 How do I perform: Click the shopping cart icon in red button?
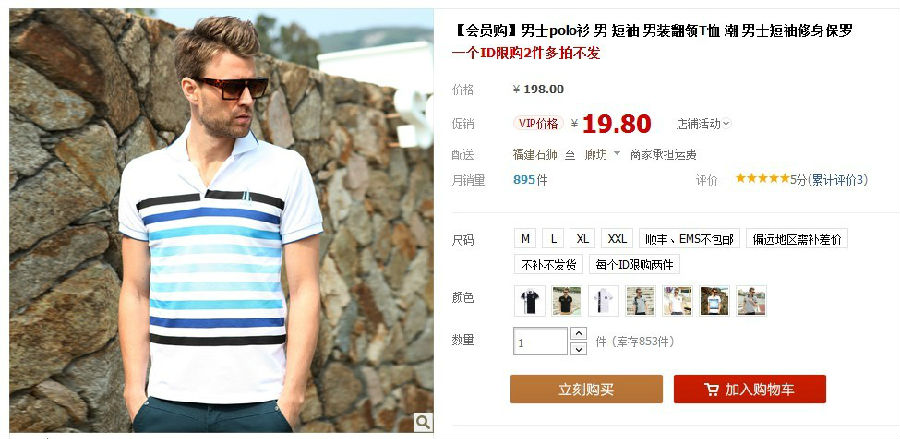click(x=711, y=390)
